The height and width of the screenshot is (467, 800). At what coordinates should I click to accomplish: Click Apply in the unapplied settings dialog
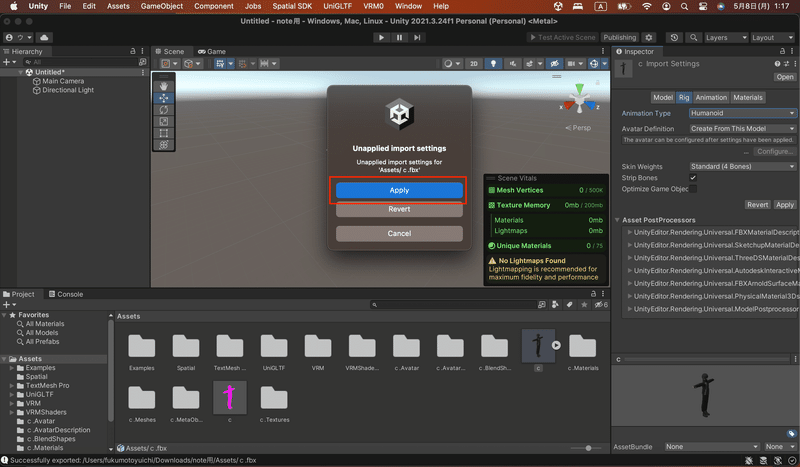point(399,190)
